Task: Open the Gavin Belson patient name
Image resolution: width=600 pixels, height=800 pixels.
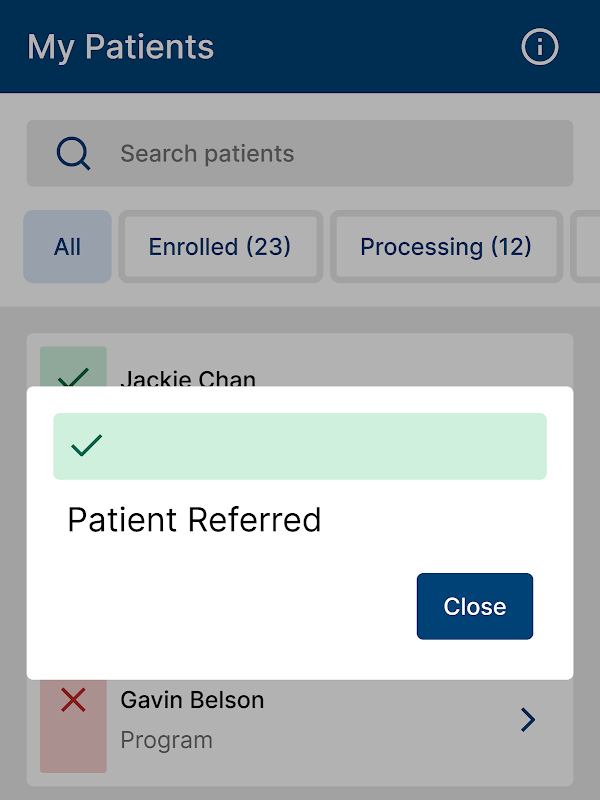Action: point(192,700)
